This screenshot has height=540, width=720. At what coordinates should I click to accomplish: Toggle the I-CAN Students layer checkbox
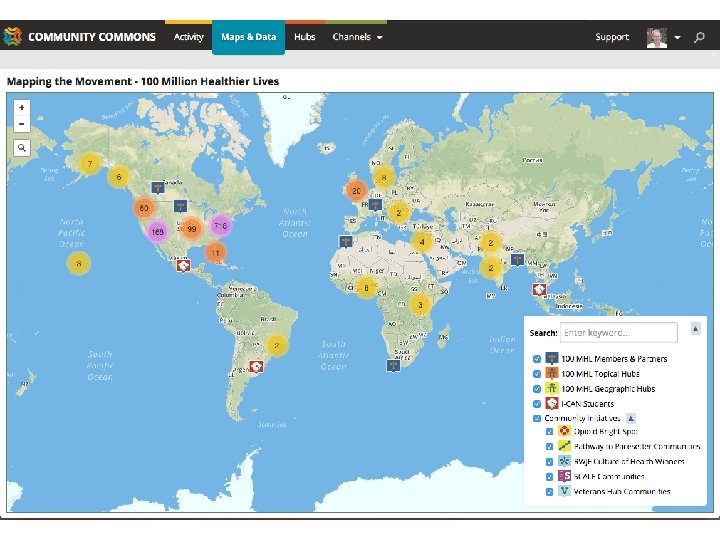coord(537,404)
